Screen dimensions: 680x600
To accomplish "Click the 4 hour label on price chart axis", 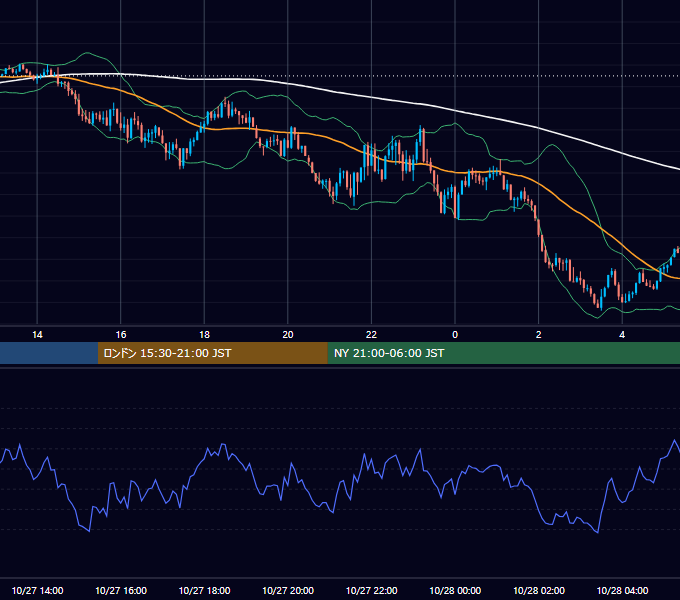I will tap(622, 335).
